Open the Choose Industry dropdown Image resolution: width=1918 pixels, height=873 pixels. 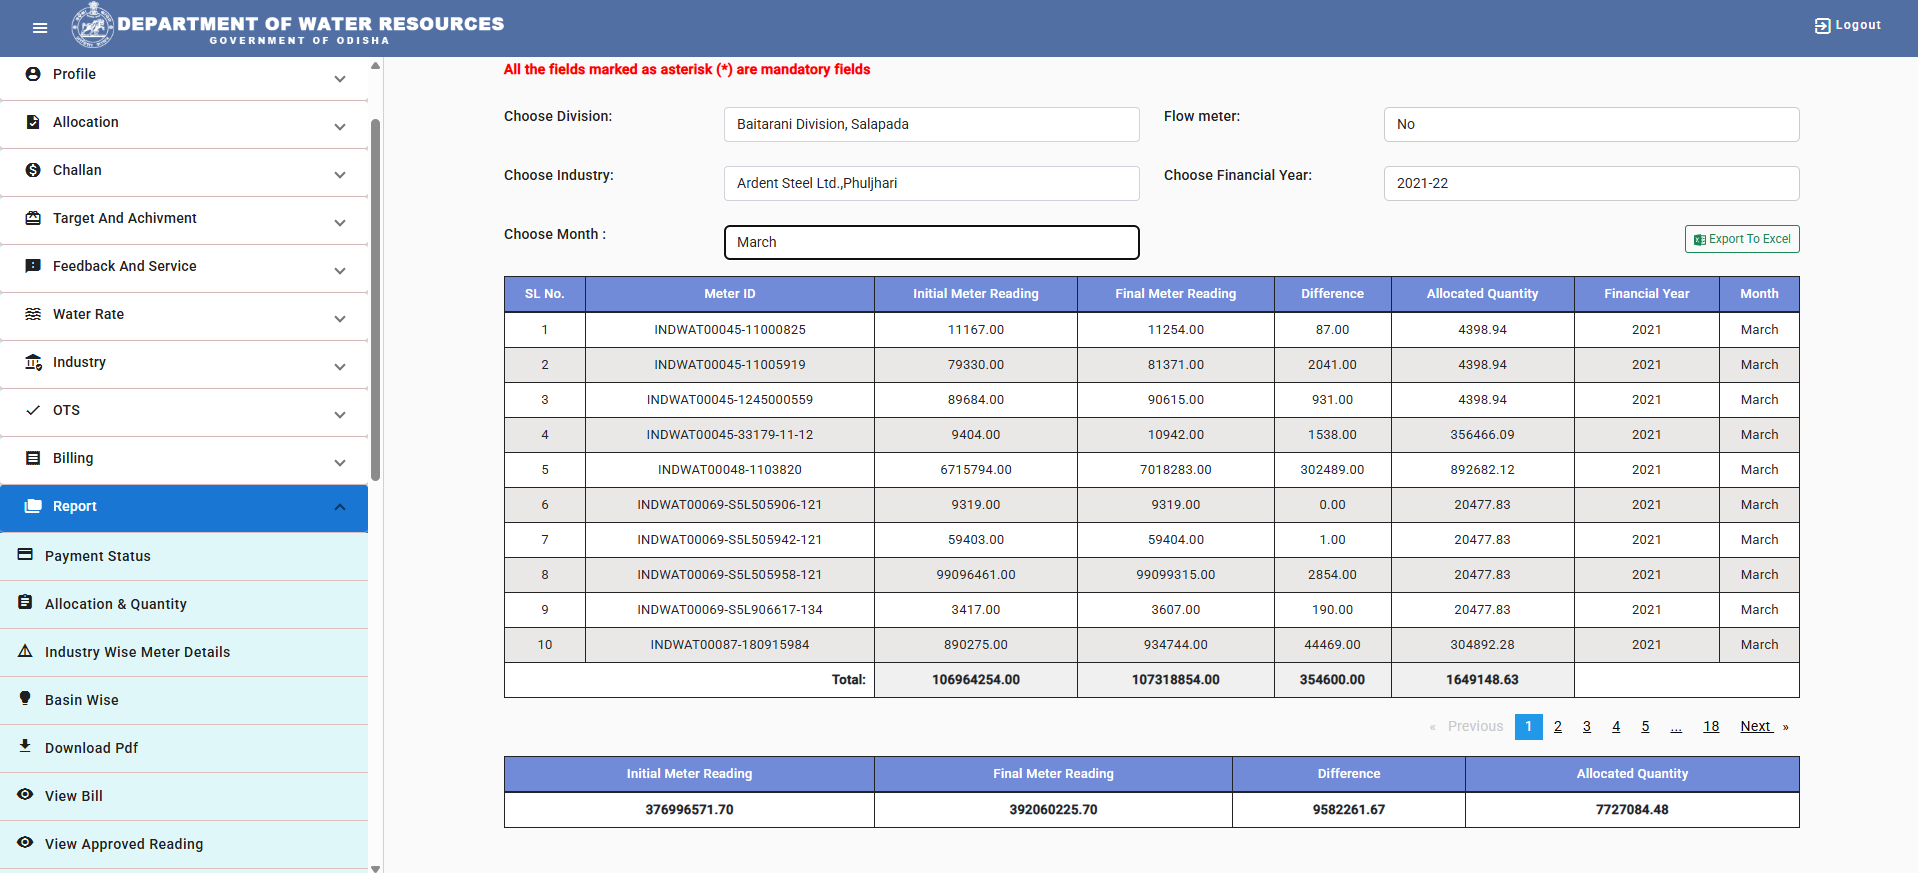click(x=931, y=183)
